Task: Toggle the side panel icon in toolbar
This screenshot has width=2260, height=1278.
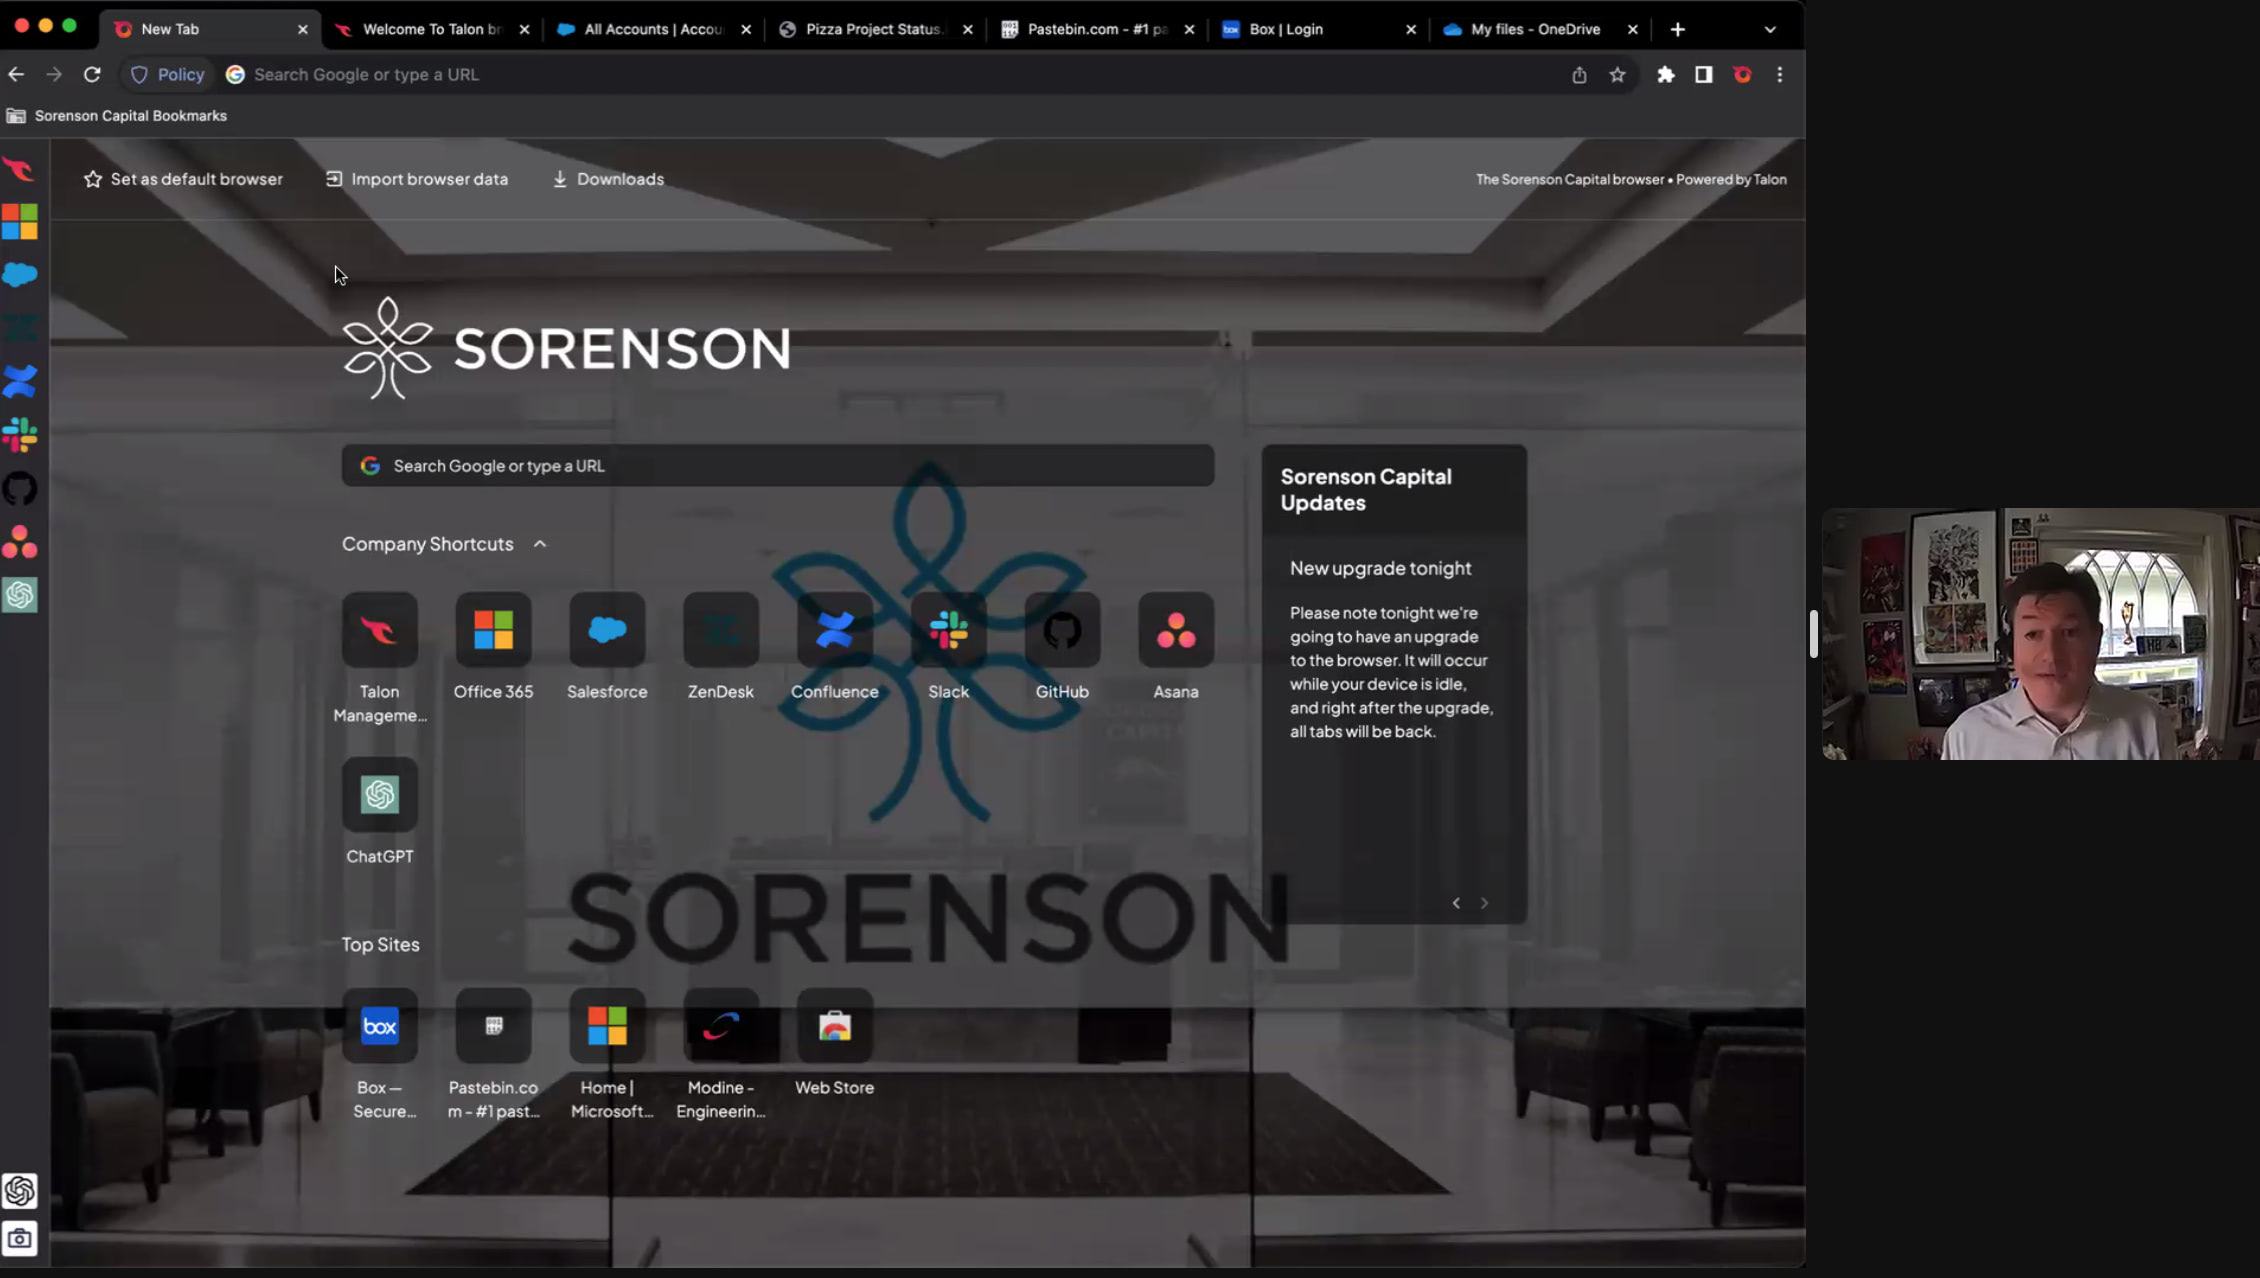Action: [x=1703, y=74]
